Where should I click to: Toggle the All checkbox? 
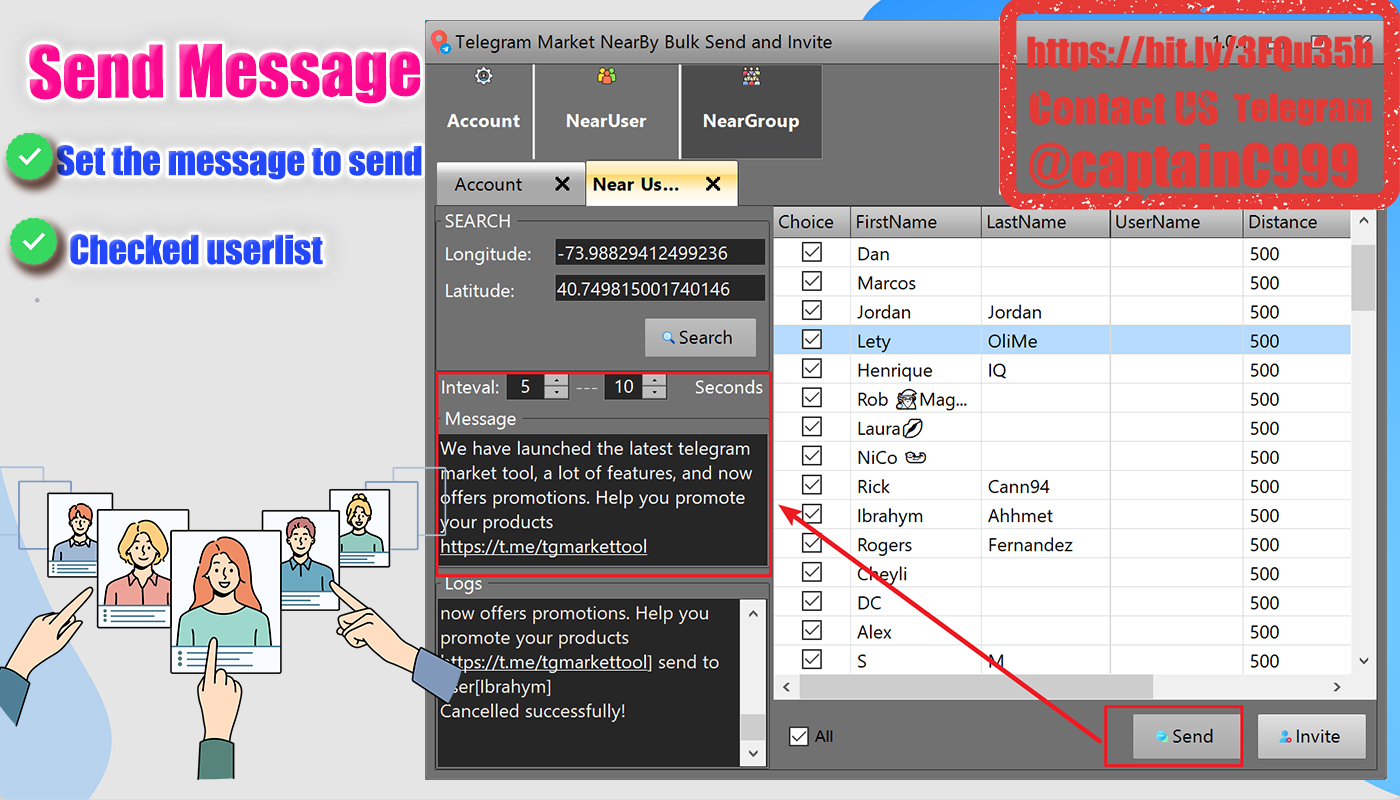point(799,736)
